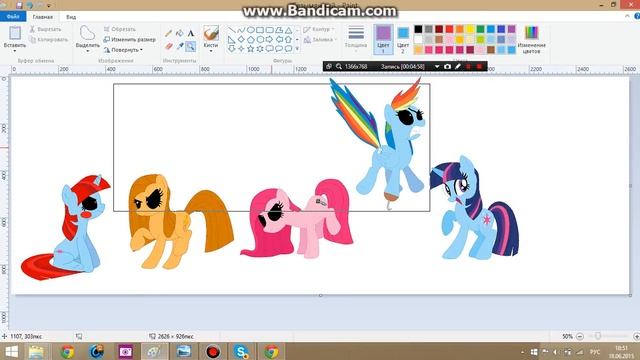The height and width of the screenshot is (360, 640).
Task: Select the Pencil tool
Action: tap(168, 33)
